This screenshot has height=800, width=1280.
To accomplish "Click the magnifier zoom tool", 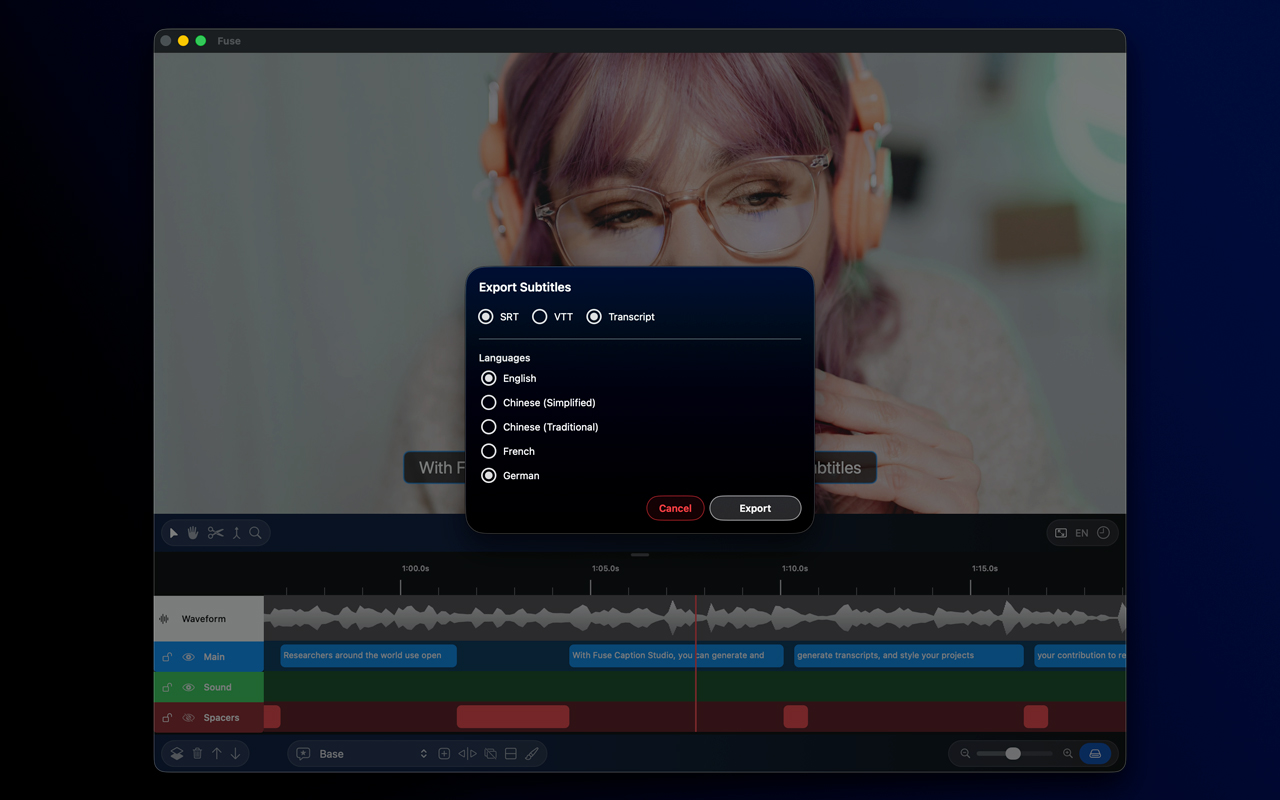I will point(255,533).
